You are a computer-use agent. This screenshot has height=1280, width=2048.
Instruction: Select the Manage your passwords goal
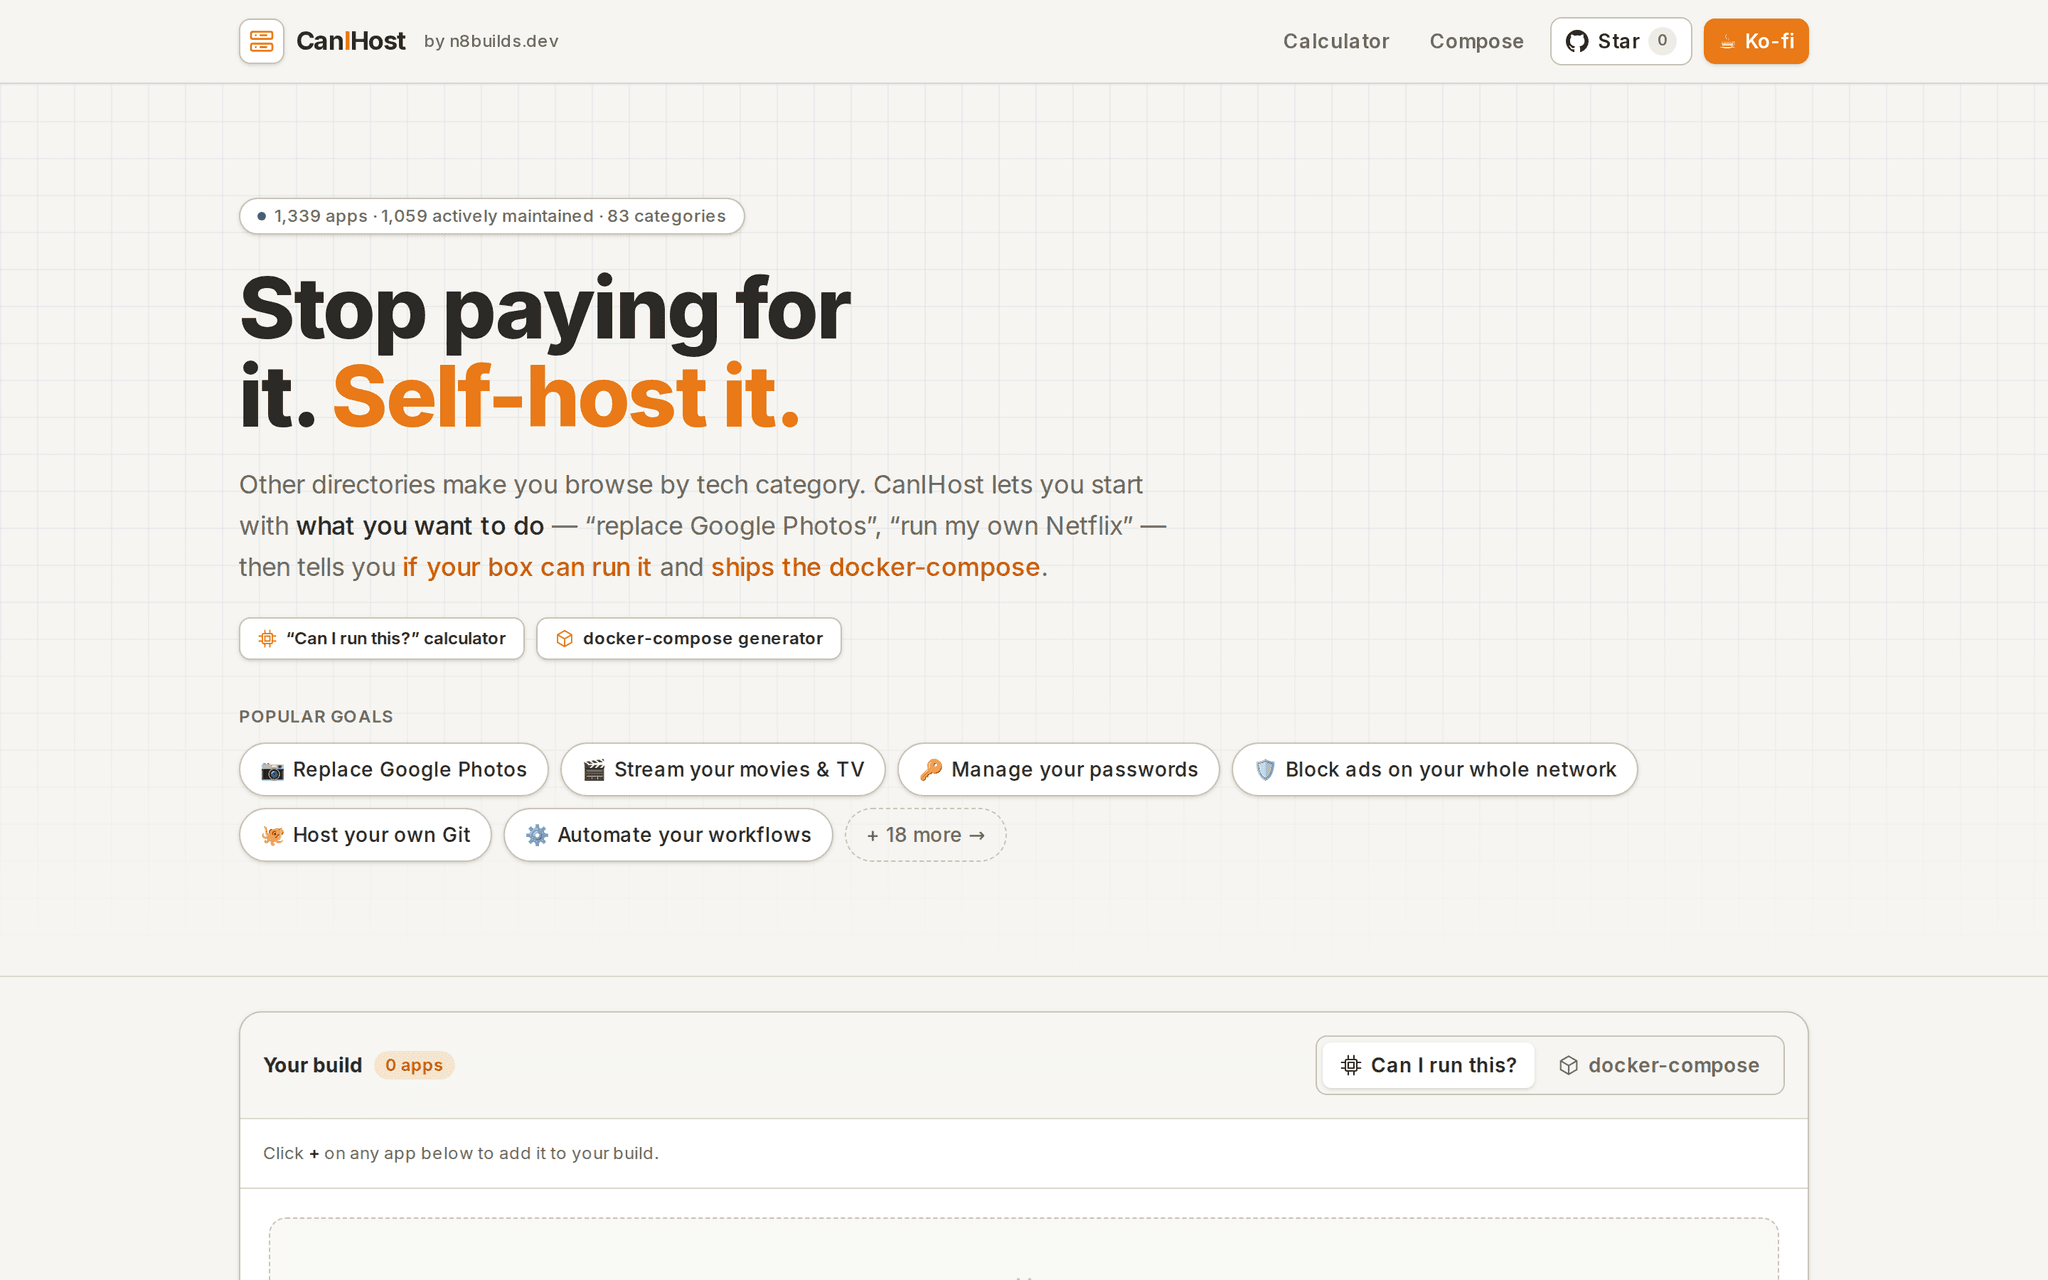coord(1058,769)
